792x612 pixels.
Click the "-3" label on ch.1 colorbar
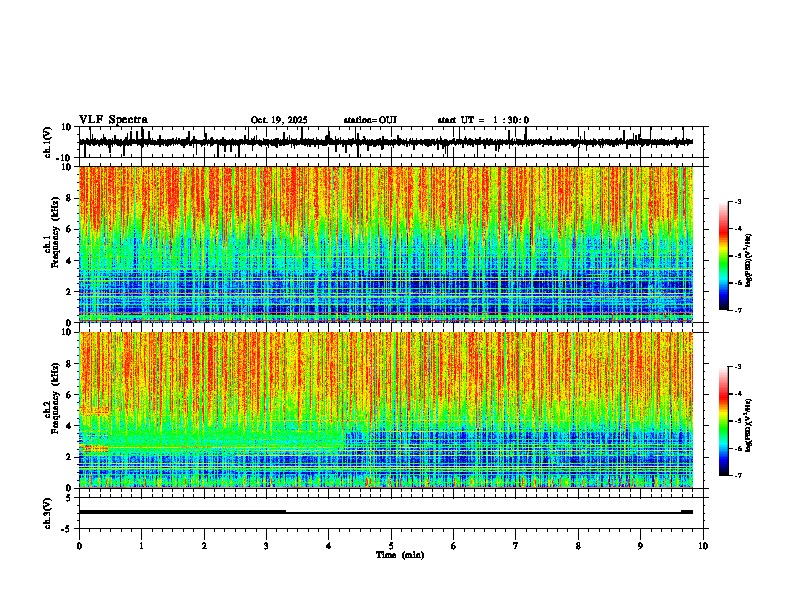[x=737, y=201]
